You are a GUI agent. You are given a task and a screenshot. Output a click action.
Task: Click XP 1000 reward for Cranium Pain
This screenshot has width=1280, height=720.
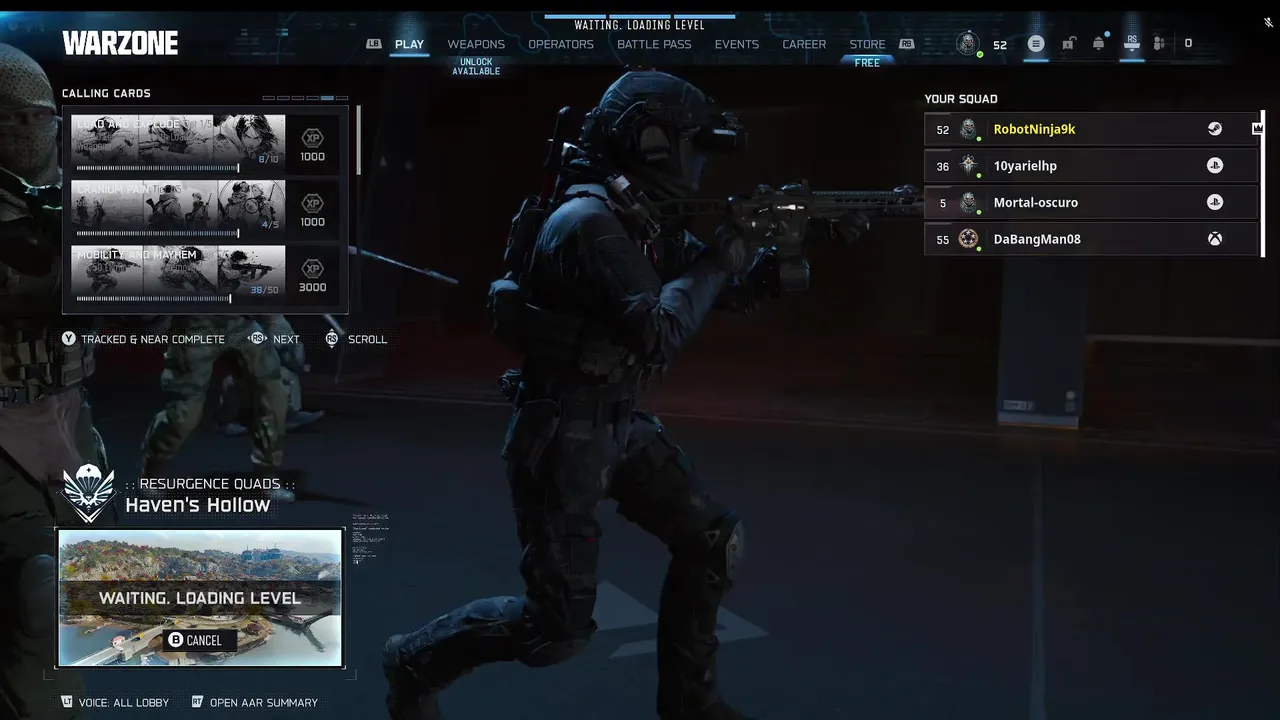click(x=313, y=208)
